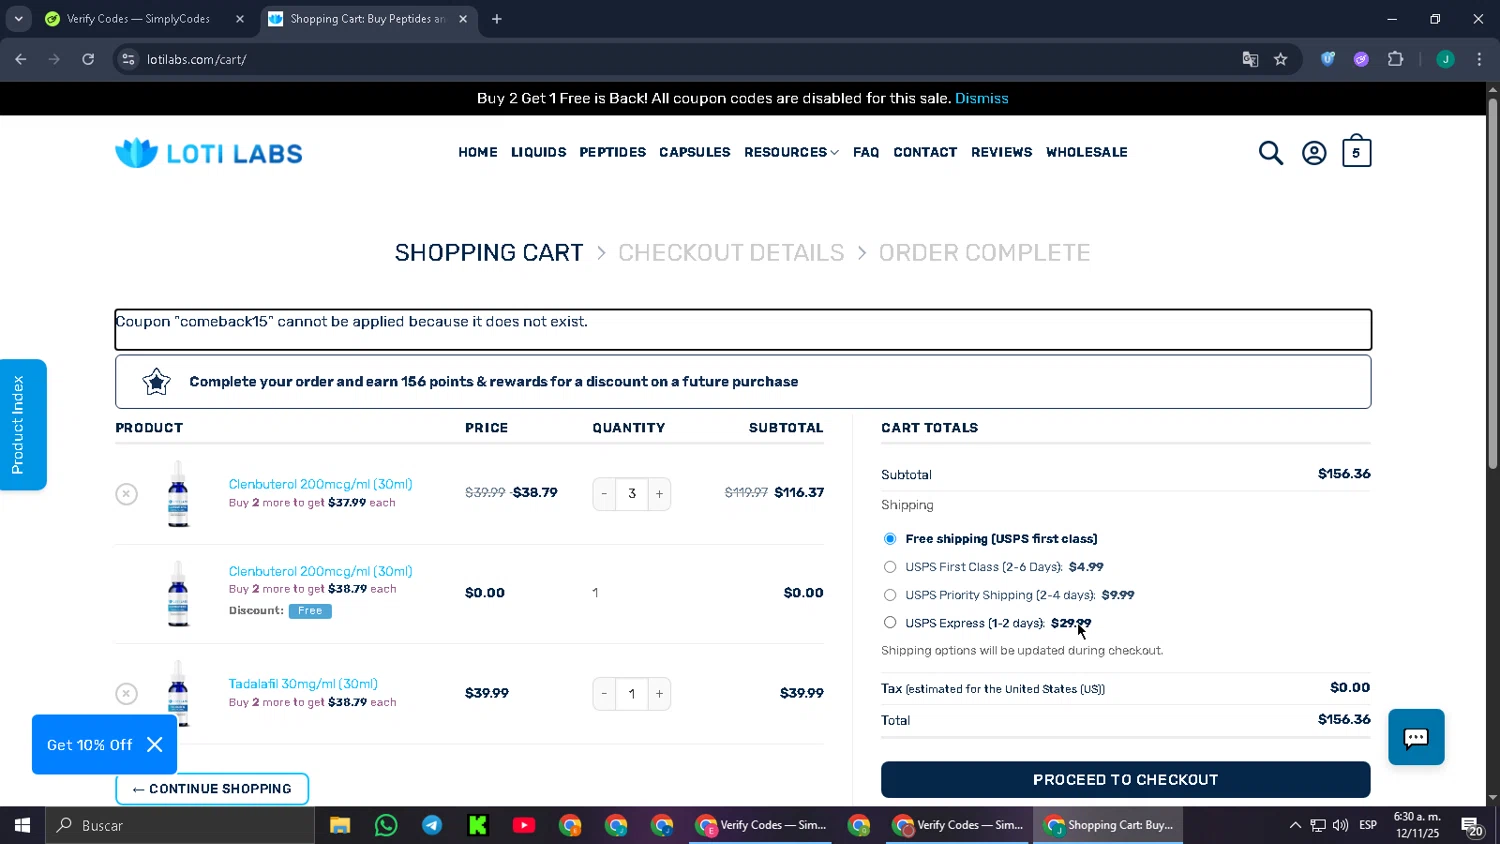The image size is (1500, 844).
Task: Bookmark this page with the star icon
Action: pyautogui.click(x=1280, y=60)
